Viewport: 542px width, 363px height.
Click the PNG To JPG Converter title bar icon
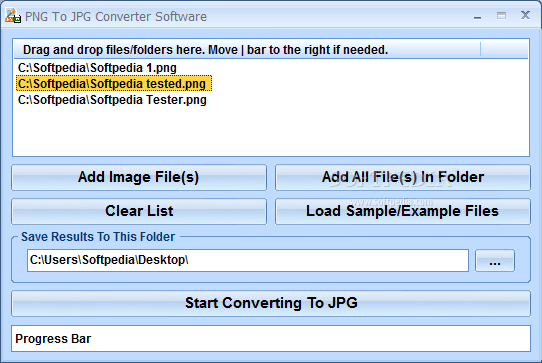(13, 16)
